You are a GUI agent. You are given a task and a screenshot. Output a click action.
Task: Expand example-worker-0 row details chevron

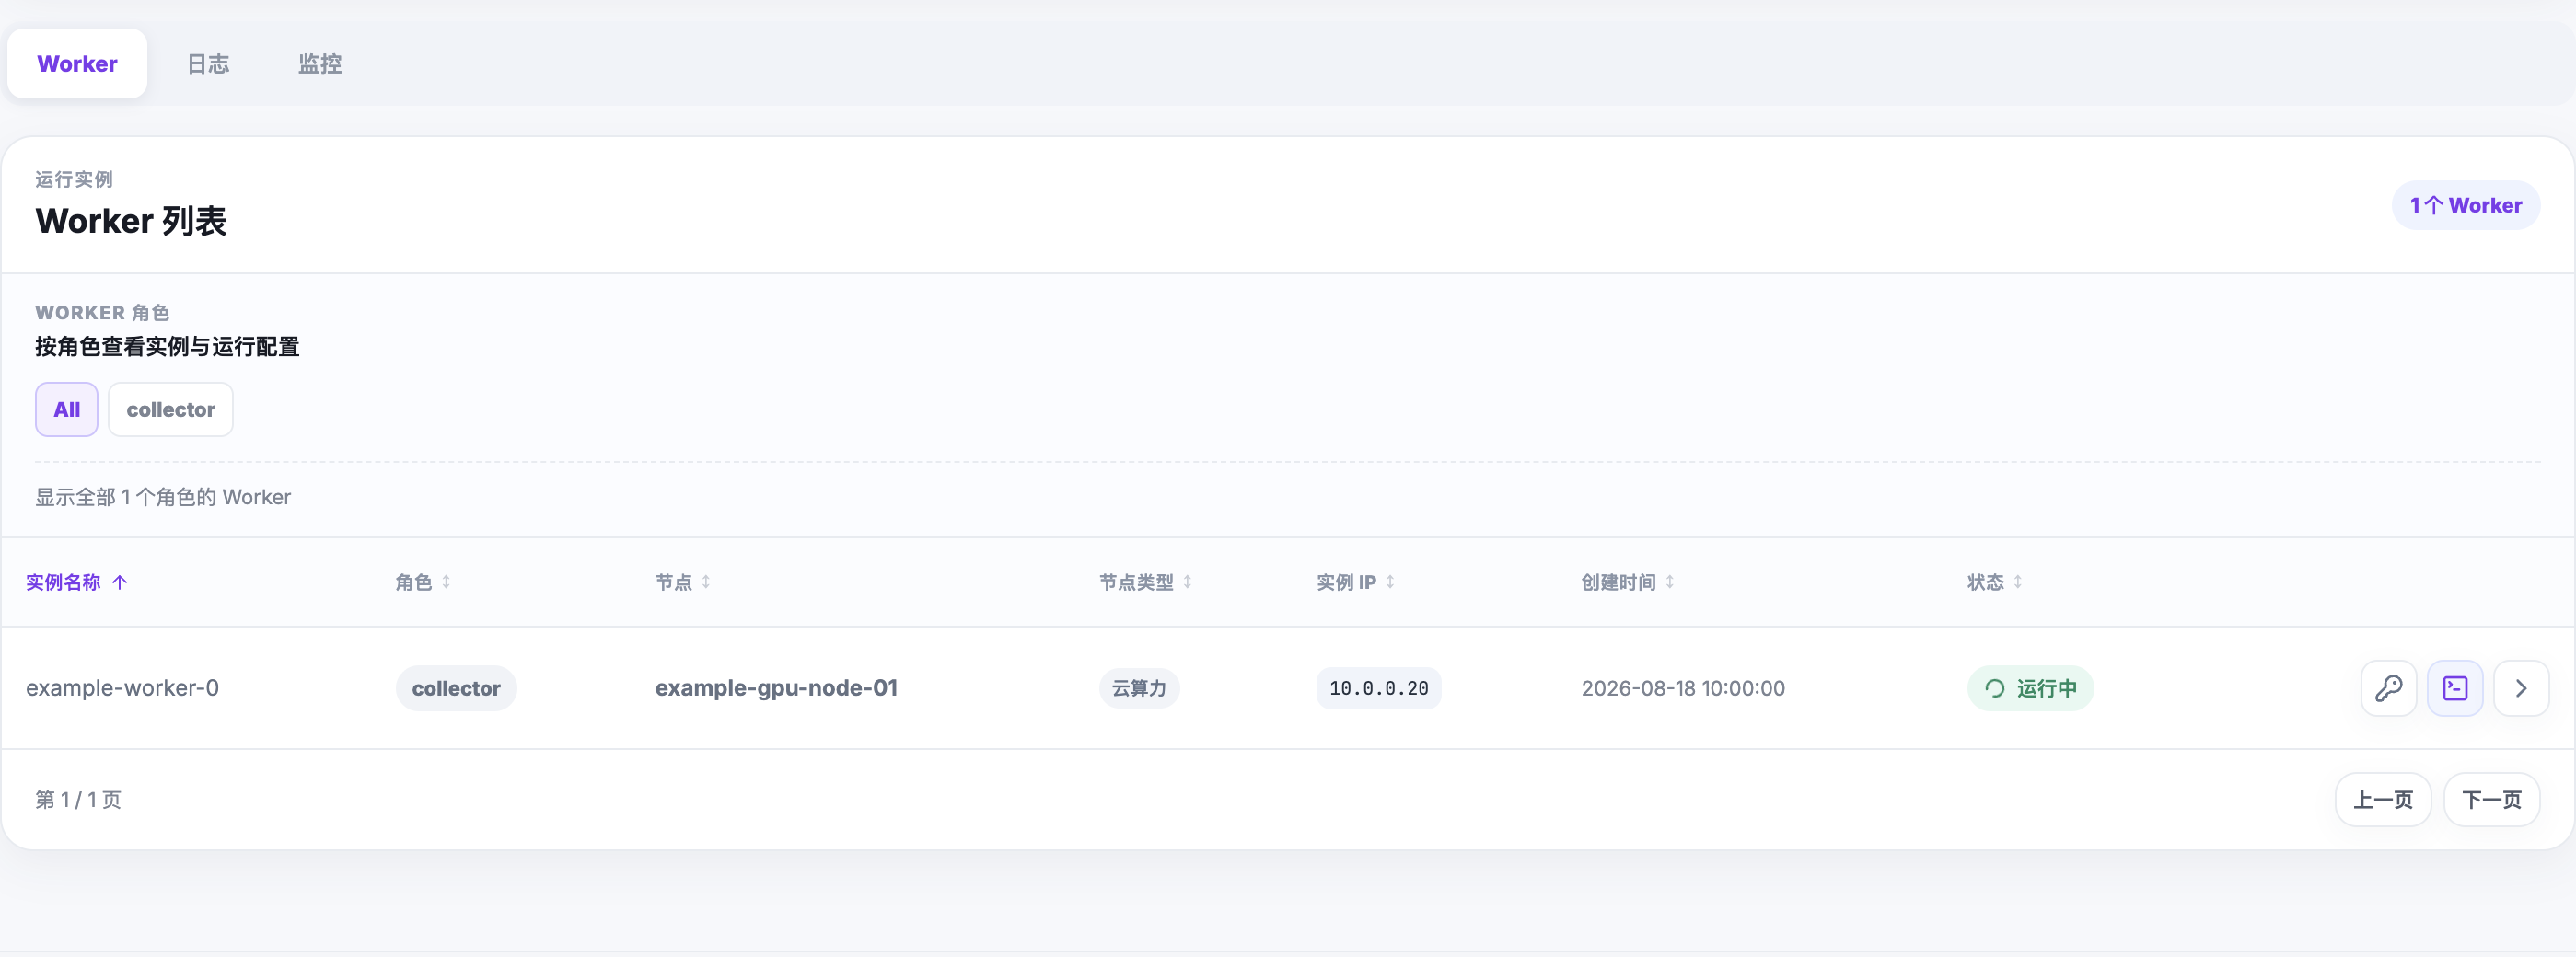(x=2521, y=688)
